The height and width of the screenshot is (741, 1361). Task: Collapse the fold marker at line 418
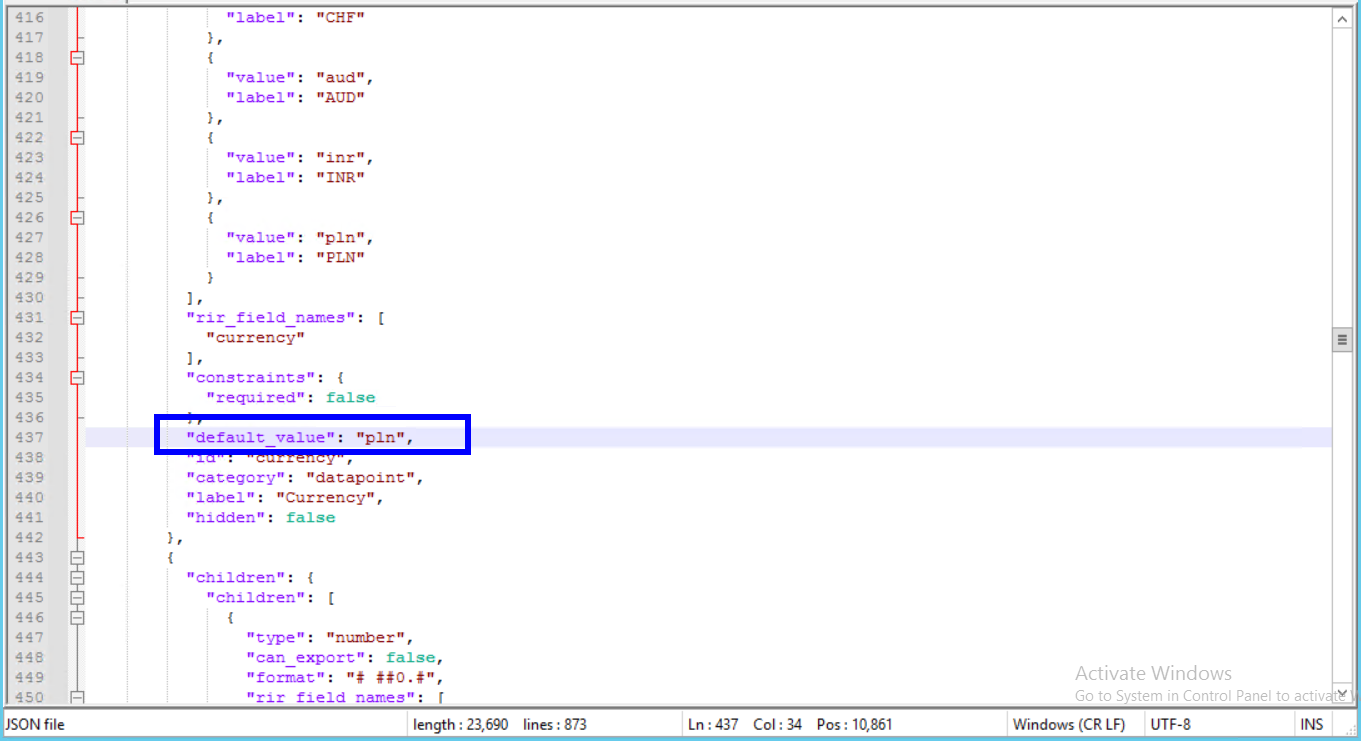77,58
